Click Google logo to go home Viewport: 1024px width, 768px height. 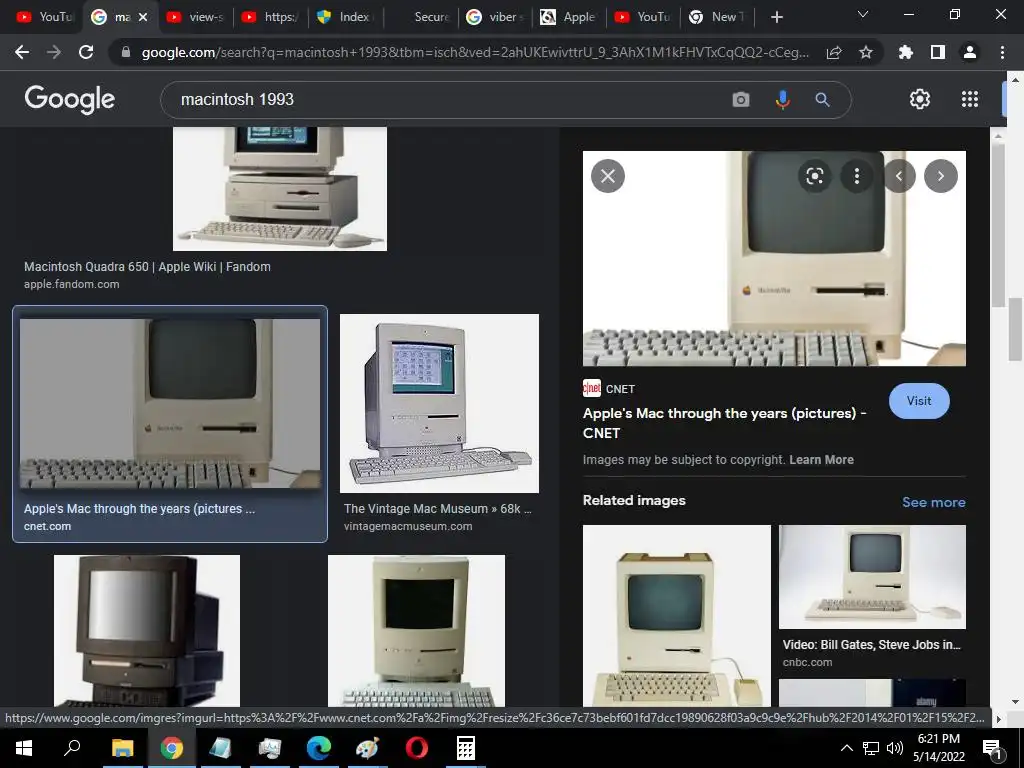click(69, 99)
